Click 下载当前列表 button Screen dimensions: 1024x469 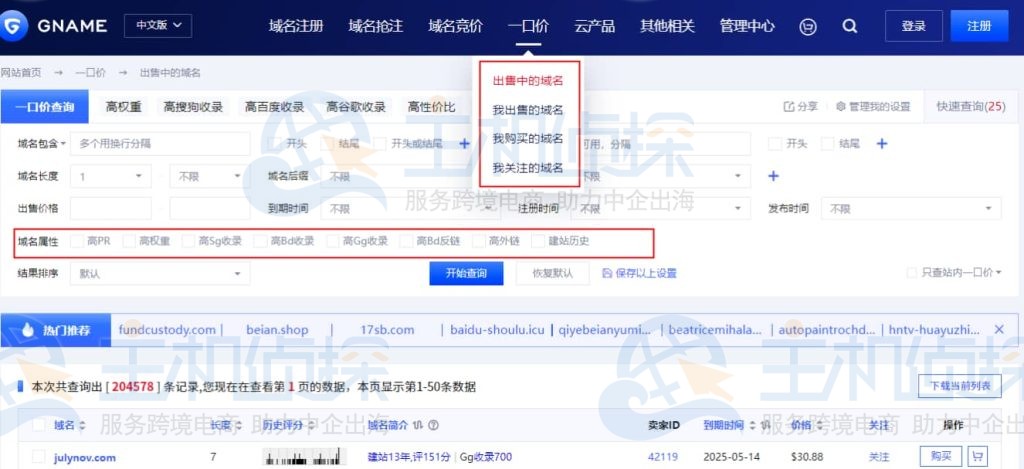959,386
